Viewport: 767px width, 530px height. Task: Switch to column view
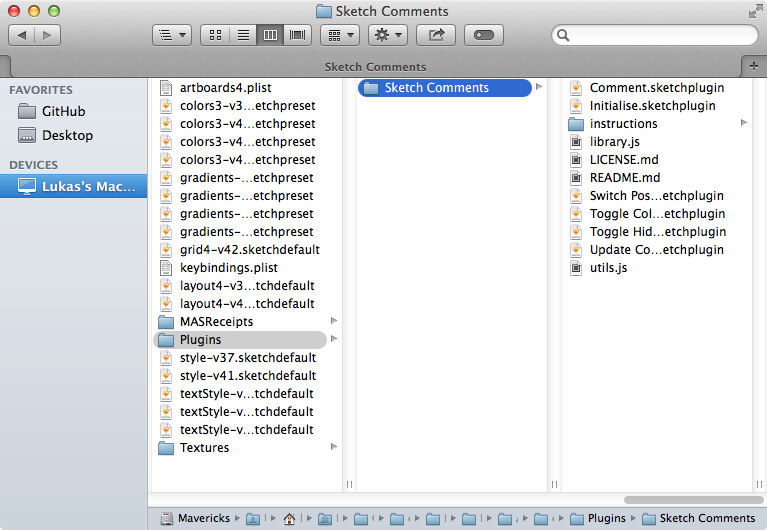click(270, 35)
